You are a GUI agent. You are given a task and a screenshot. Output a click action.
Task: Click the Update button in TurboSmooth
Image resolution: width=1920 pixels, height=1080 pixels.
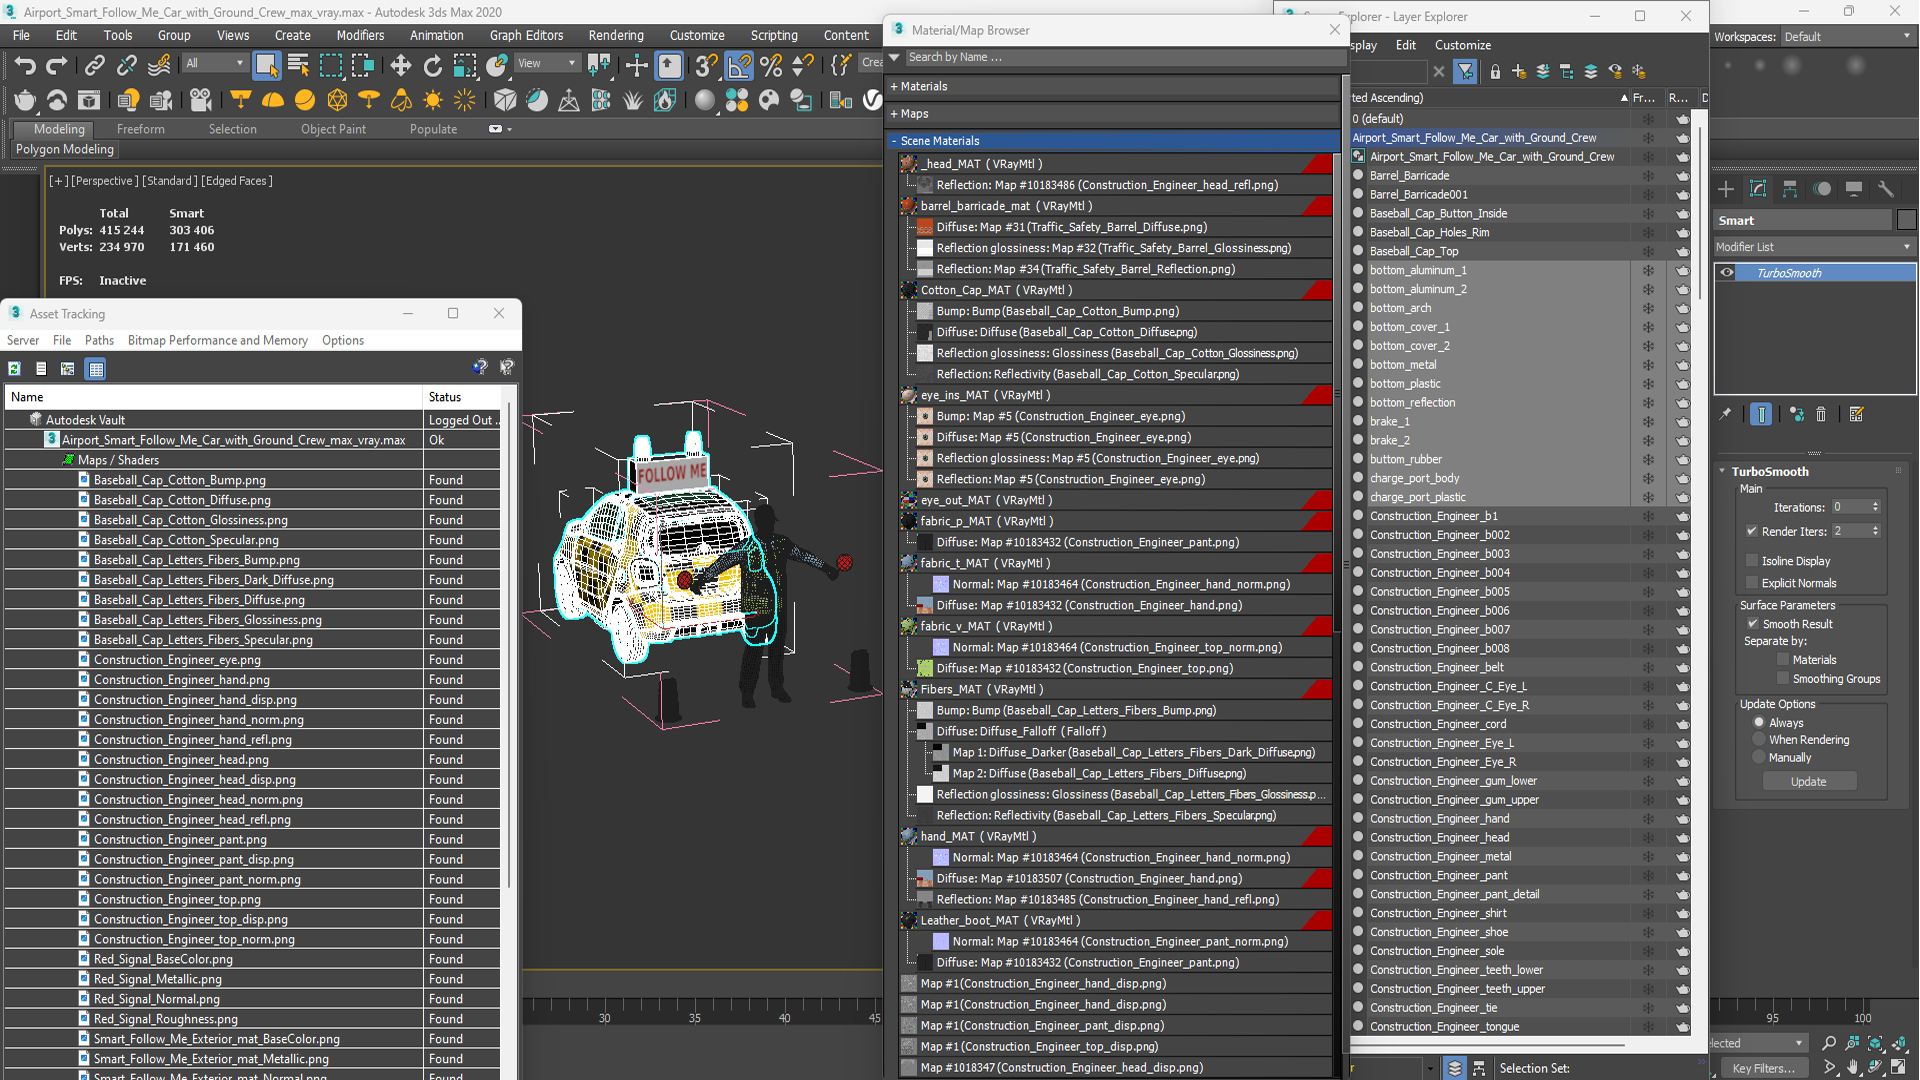1808,781
